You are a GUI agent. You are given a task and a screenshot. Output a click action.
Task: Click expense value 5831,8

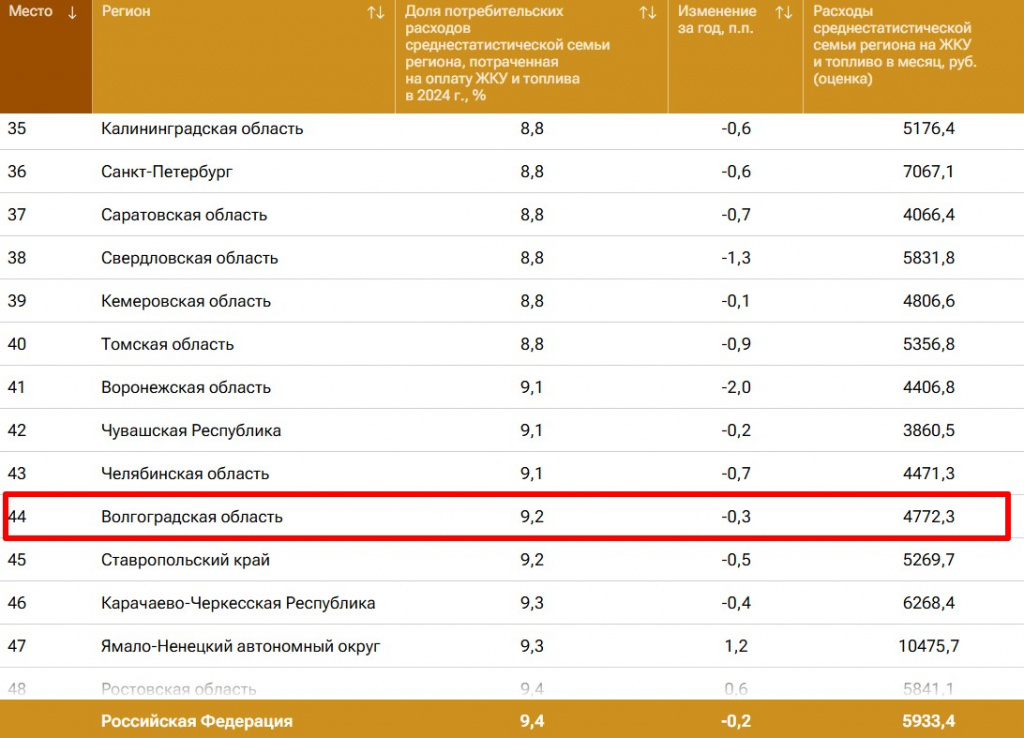tap(929, 258)
